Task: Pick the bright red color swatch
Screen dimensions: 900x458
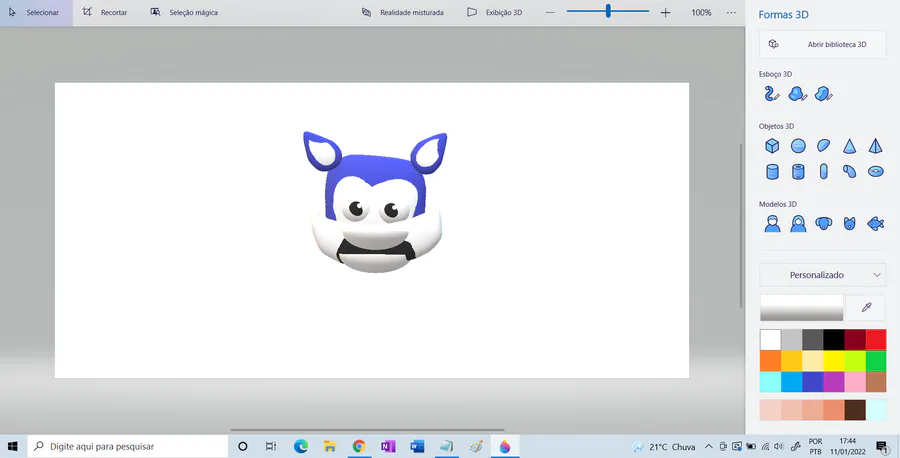Action: tap(876, 340)
